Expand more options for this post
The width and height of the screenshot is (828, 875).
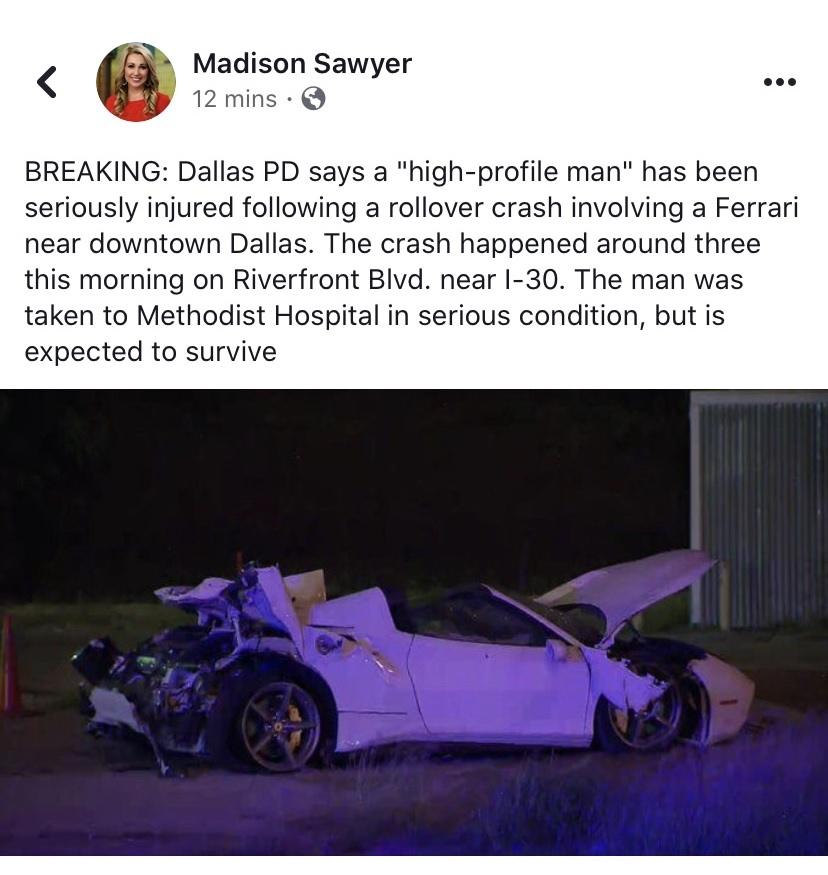pyautogui.click(x=779, y=82)
